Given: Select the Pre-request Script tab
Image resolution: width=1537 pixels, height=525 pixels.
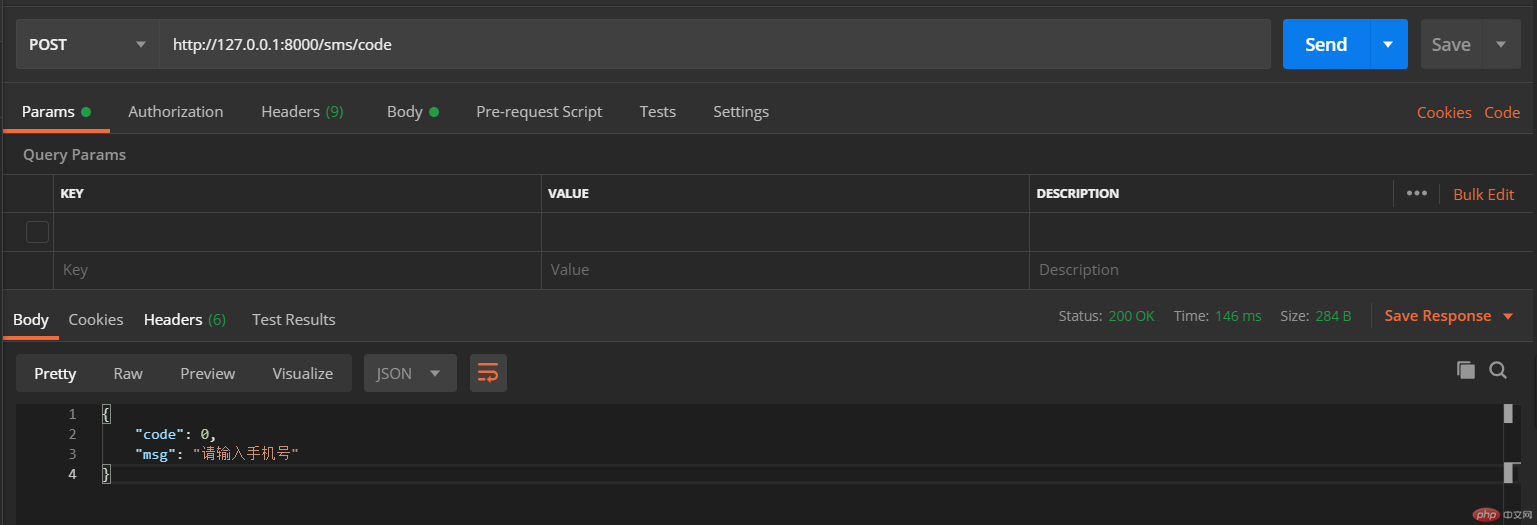Looking at the screenshot, I should 539,112.
